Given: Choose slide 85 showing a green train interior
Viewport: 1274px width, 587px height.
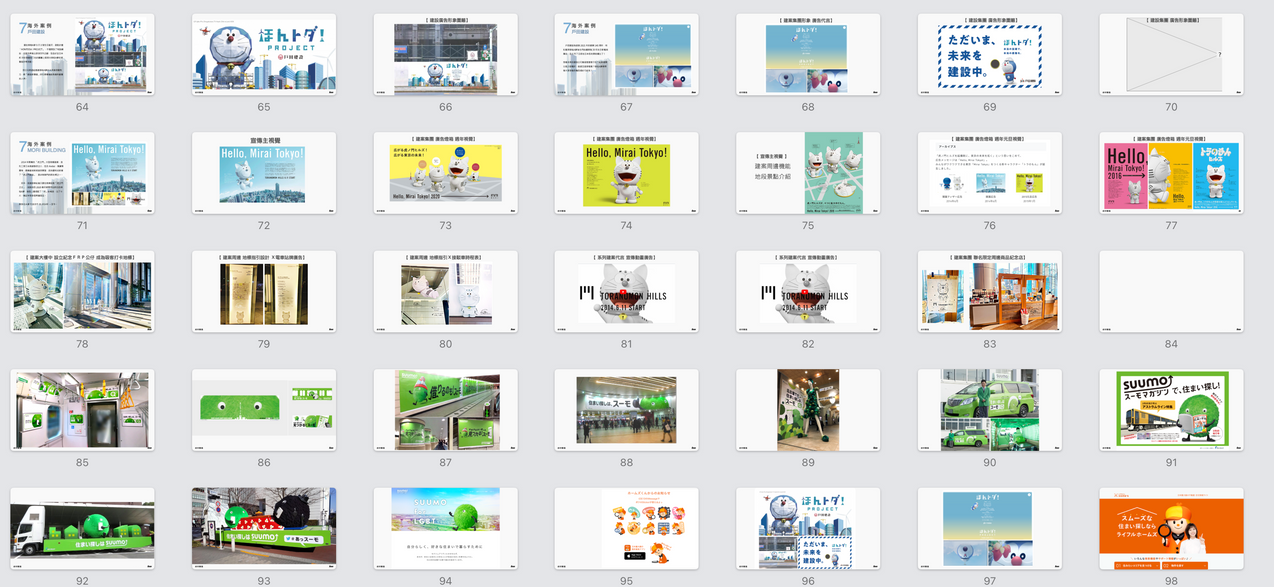Looking at the screenshot, I should pyautogui.click(x=82, y=411).
